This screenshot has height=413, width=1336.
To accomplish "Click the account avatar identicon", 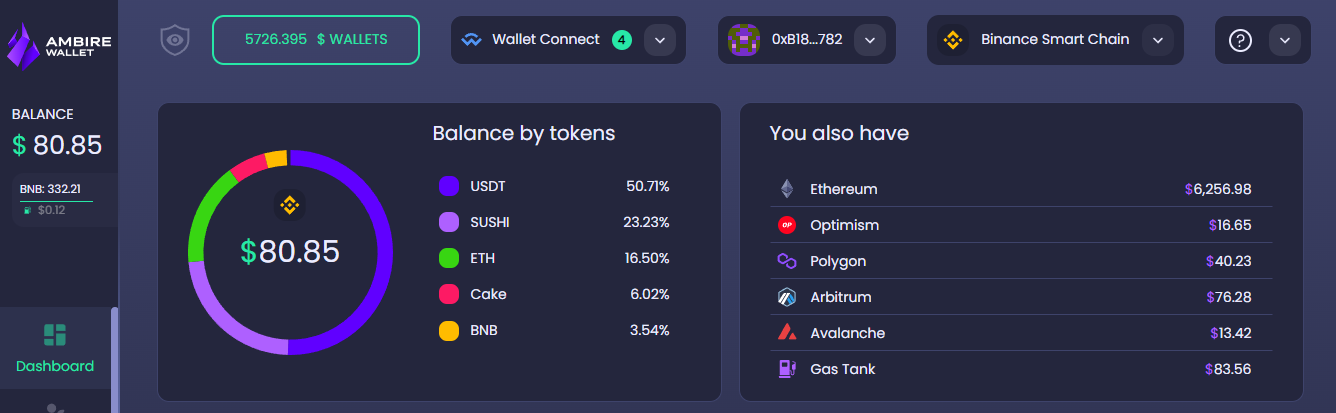I will [742, 40].
